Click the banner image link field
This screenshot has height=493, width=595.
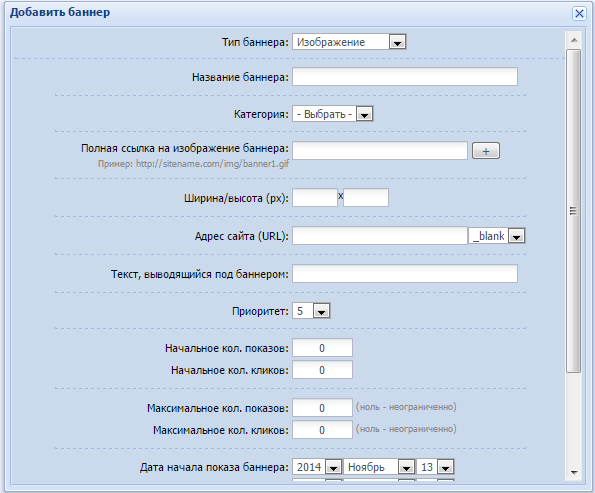[380, 151]
